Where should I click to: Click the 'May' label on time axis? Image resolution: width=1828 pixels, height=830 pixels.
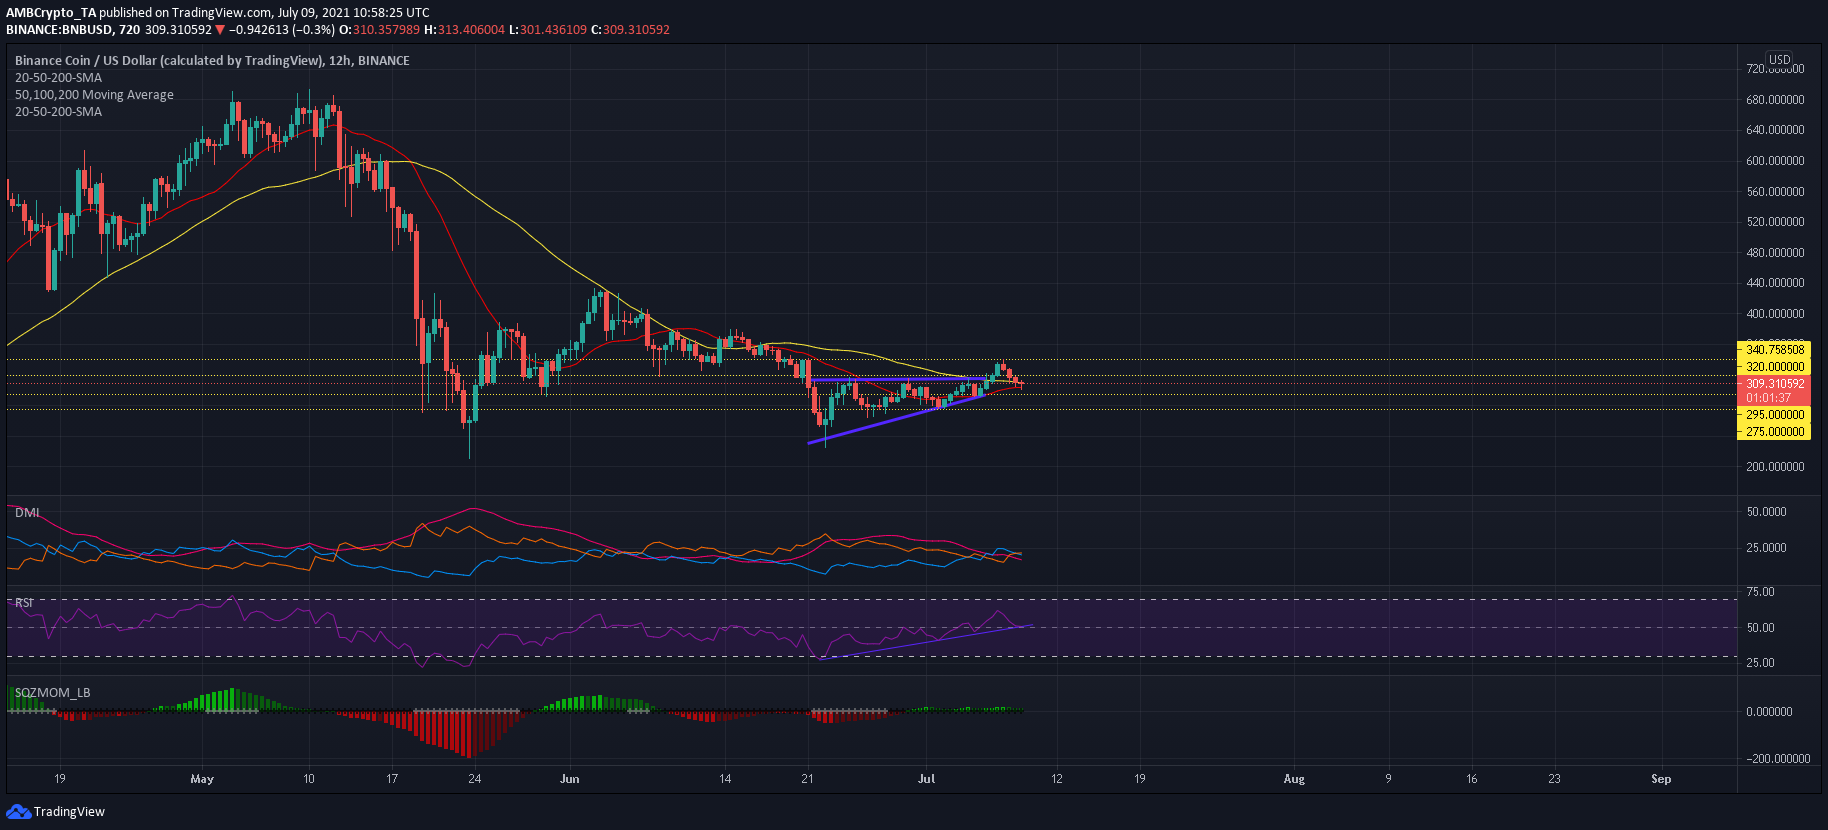(202, 779)
